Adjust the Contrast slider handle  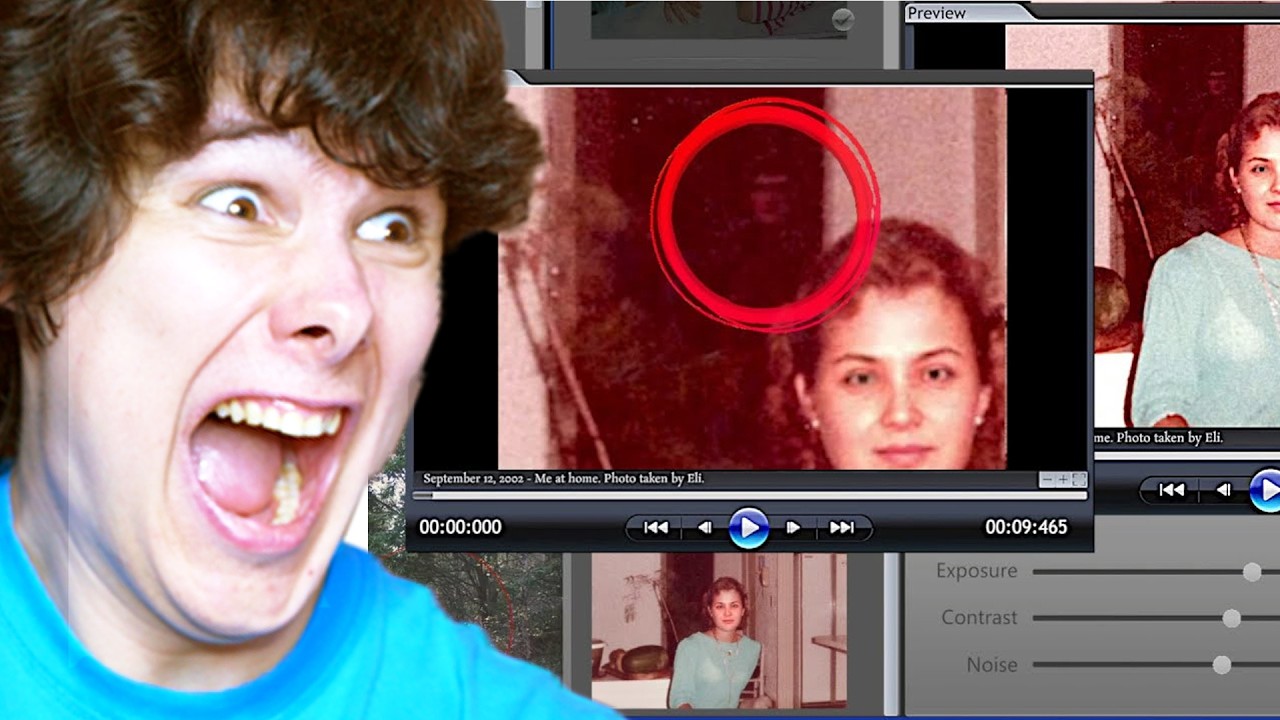[x=1231, y=618]
